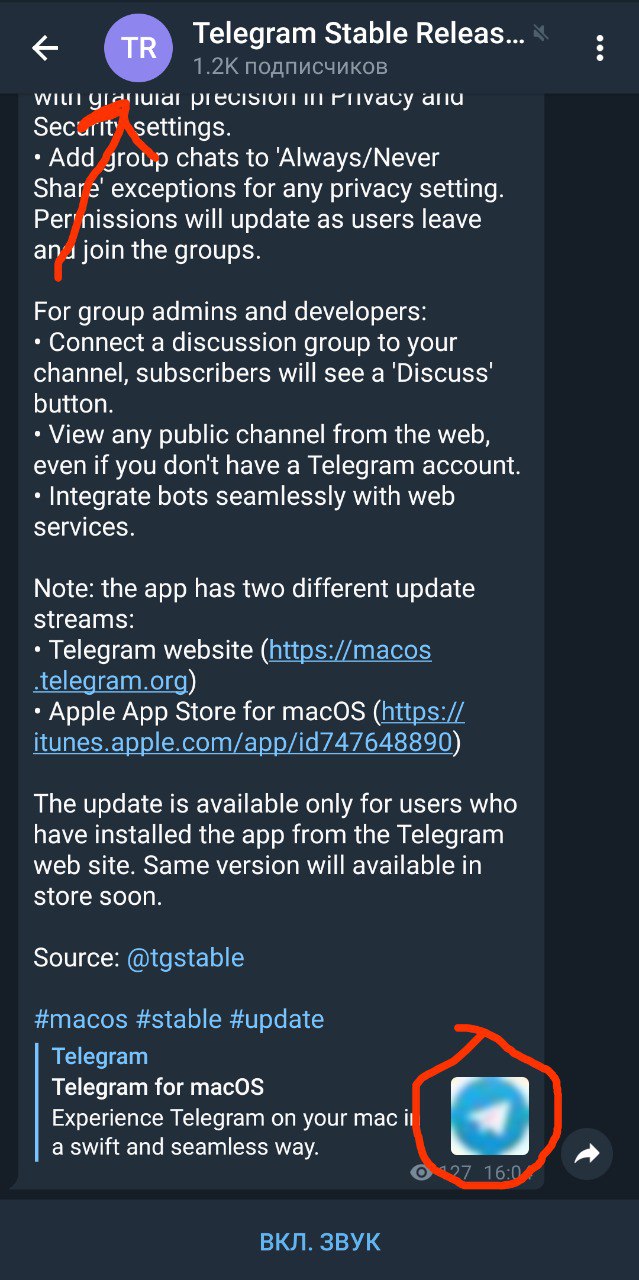Tap the 1.2K подписчиков subscriber count

[x=290, y=67]
